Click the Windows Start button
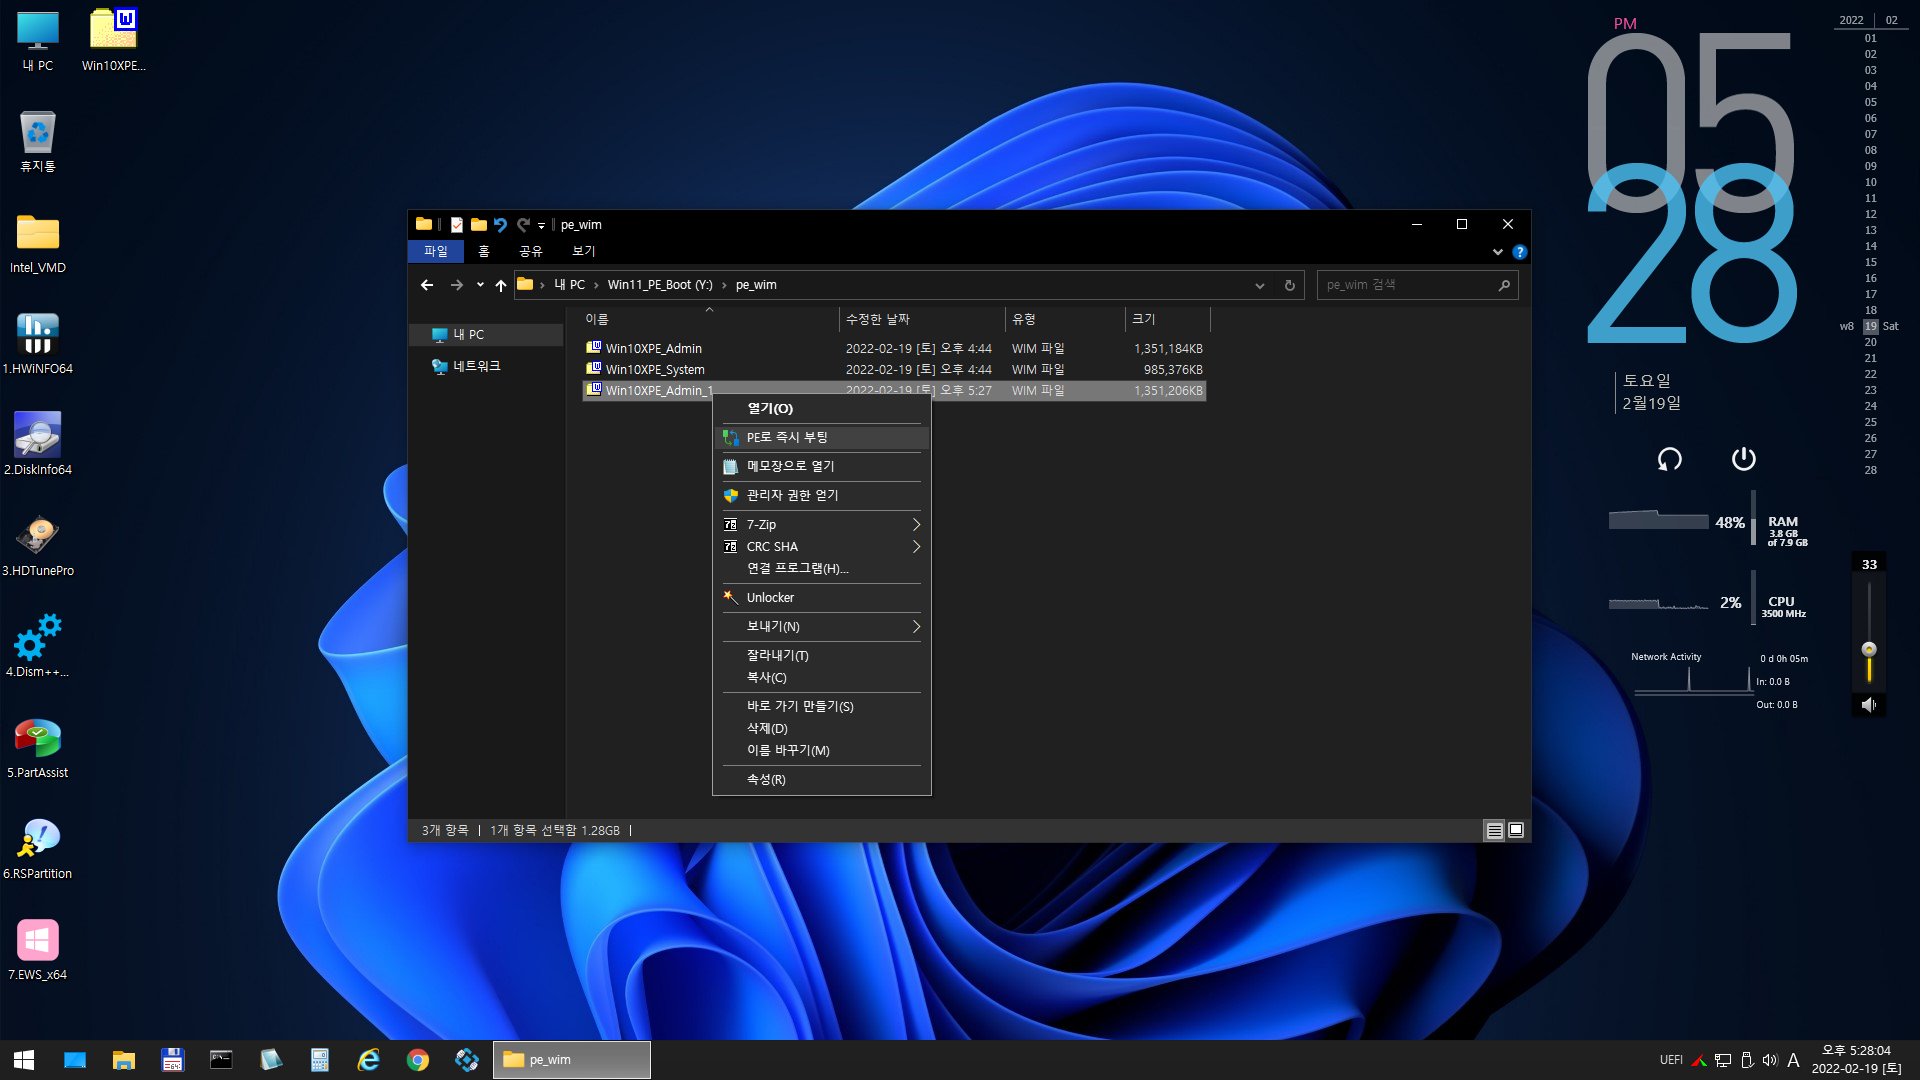The width and height of the screenshot is (1920, 1080). coord(24,1060)
